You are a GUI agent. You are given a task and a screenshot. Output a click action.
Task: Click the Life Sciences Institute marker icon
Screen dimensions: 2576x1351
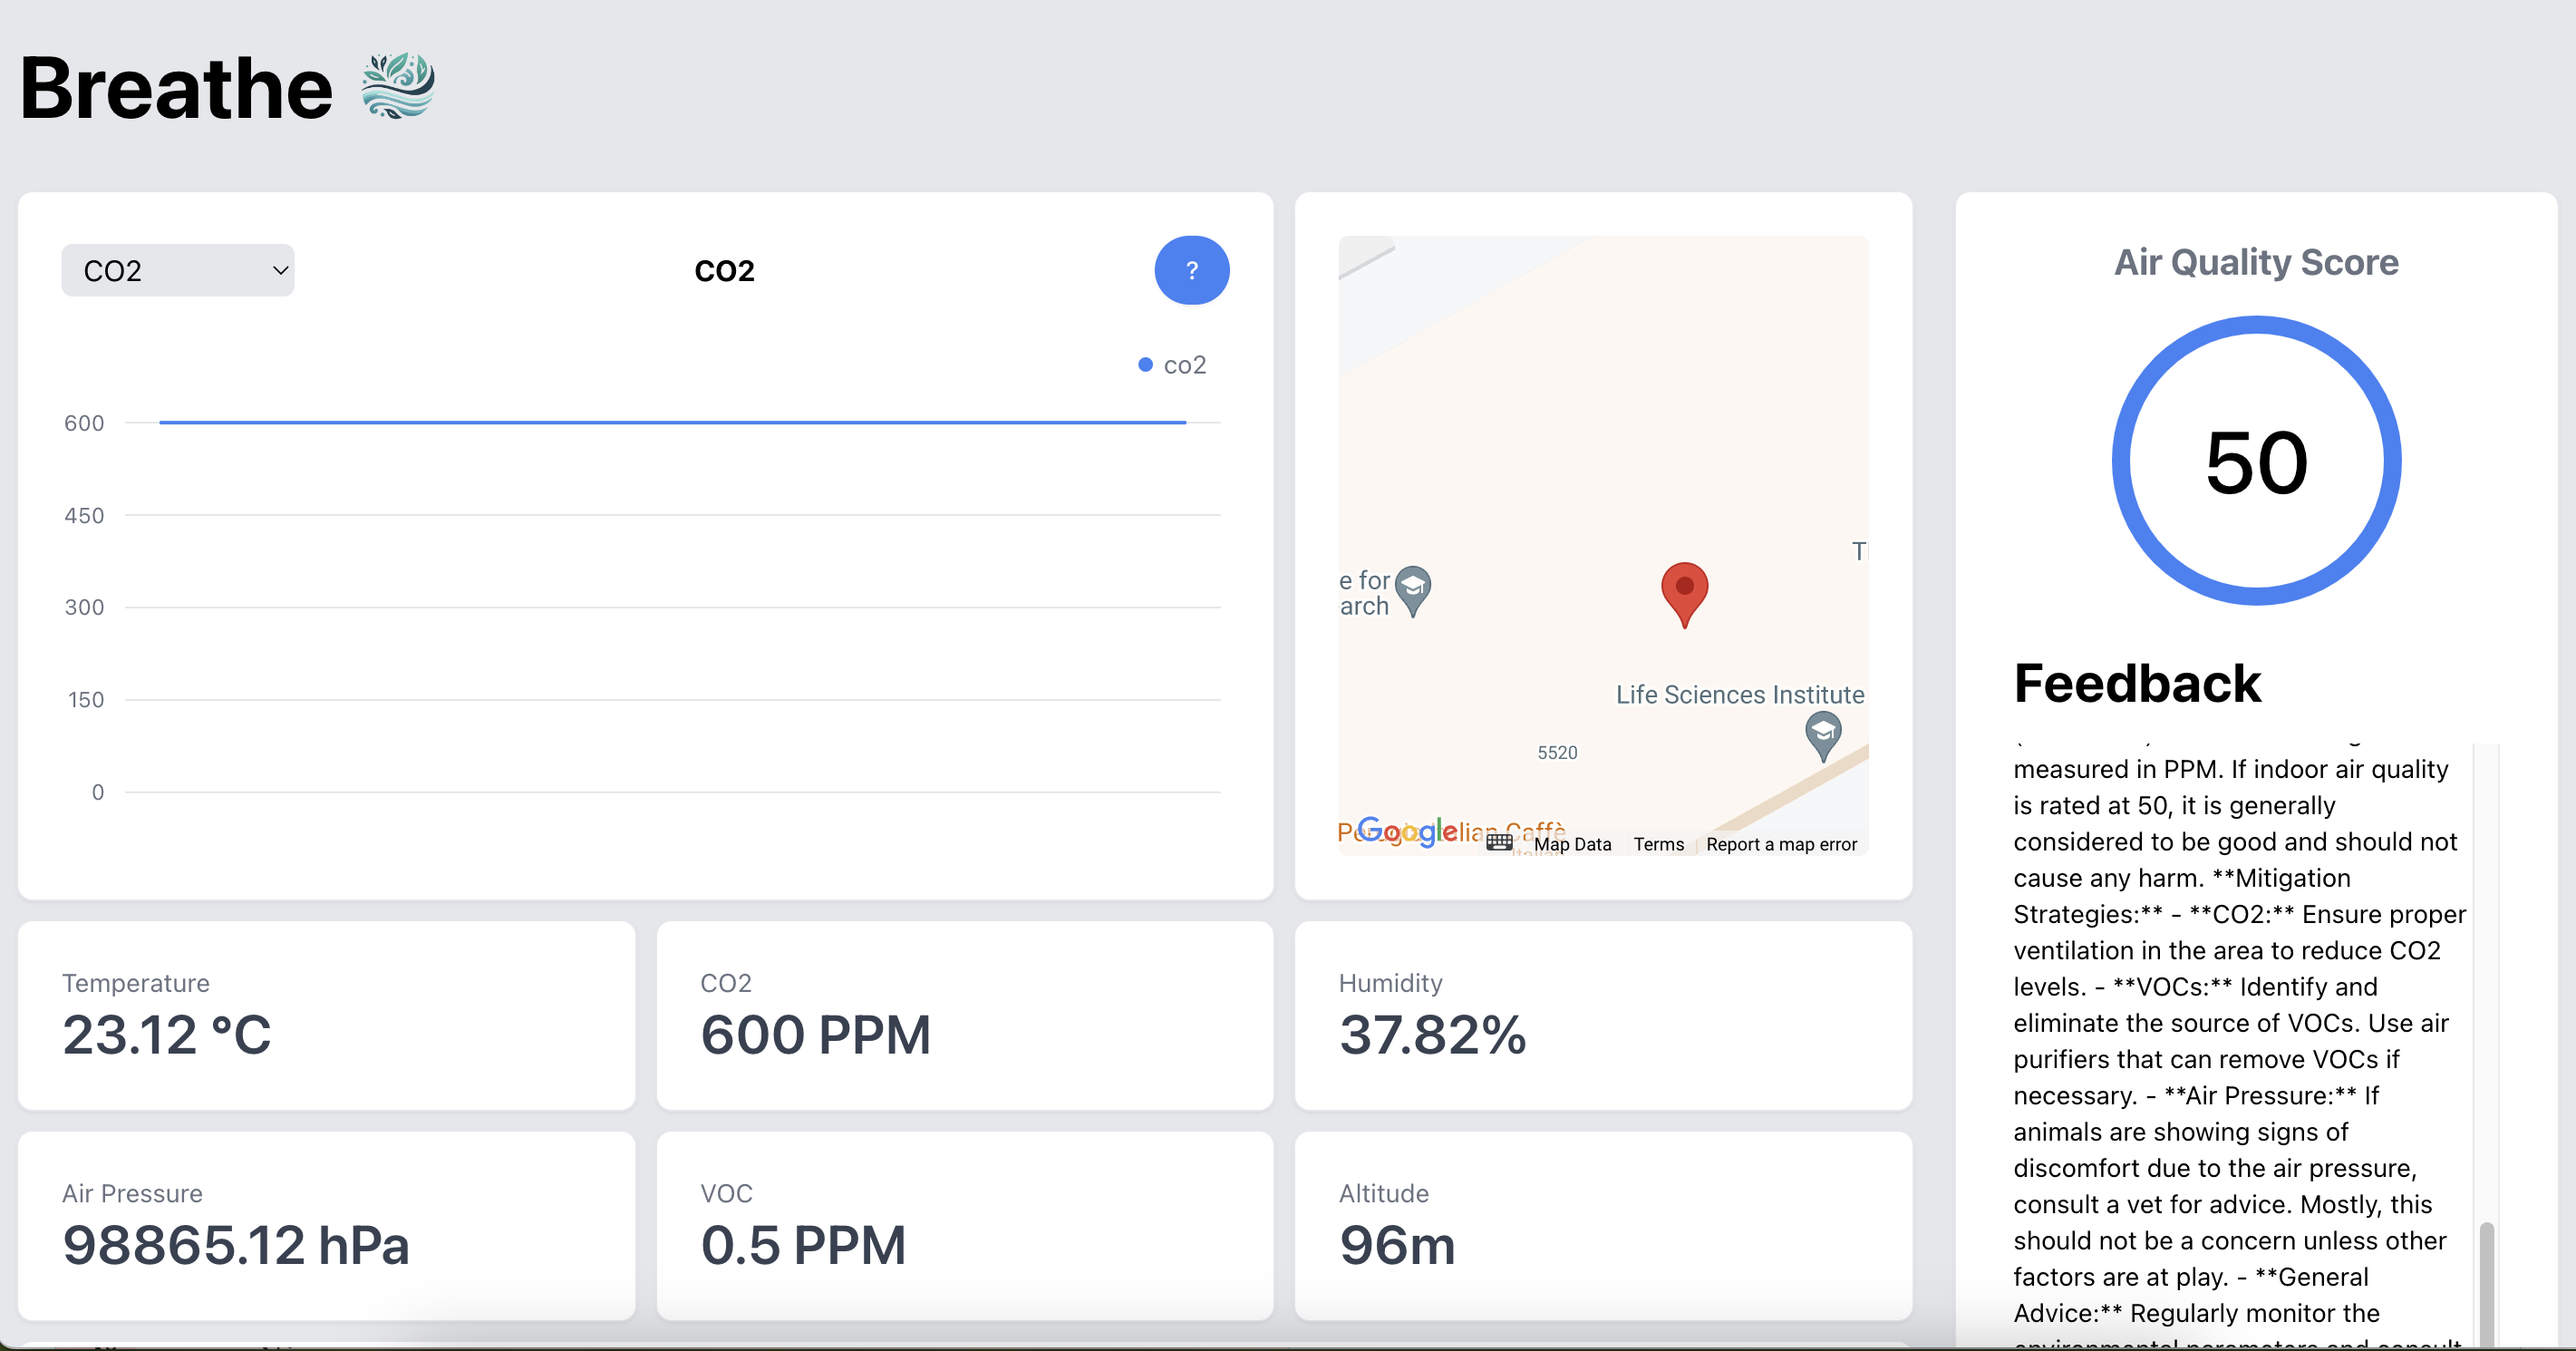point(1822,733)
